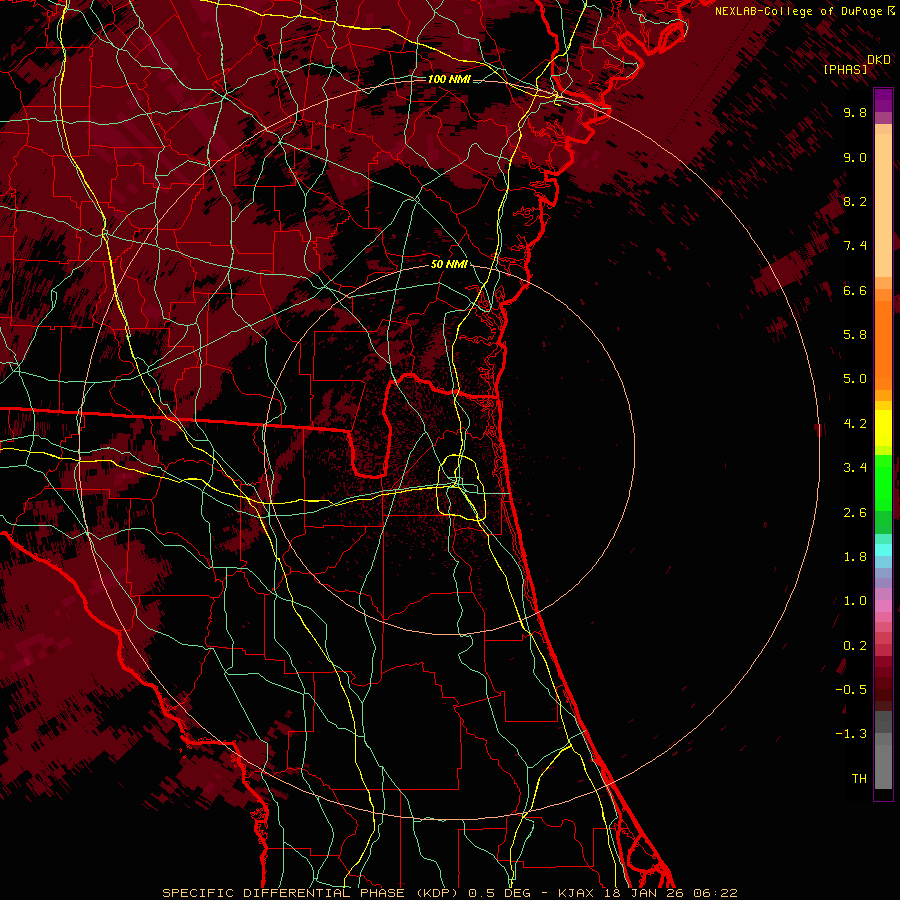This screenshot has height=900, width=900.
Task: Click the NEXLAB-College of DuPage label
Action: point(798,11)
